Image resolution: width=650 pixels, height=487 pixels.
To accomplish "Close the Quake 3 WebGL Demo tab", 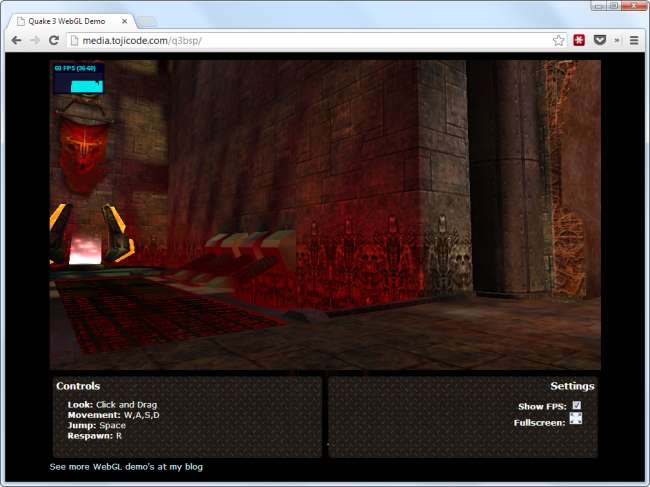I will (x=124, y=21).
